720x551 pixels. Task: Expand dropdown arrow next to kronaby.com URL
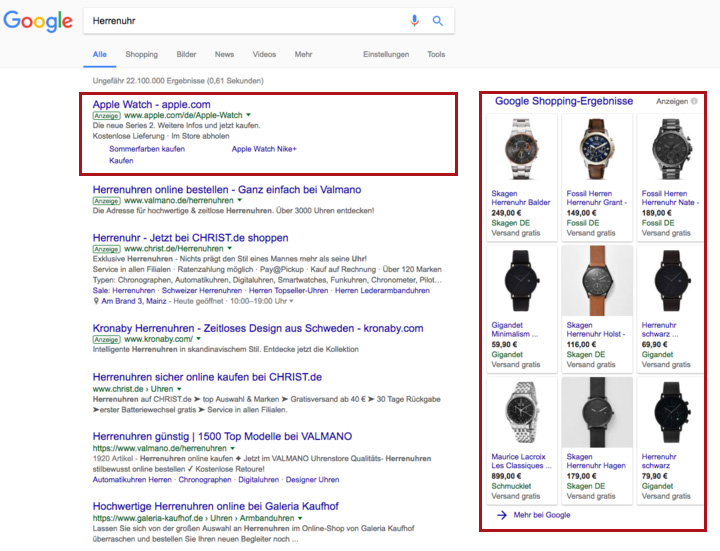click(198, 339)
